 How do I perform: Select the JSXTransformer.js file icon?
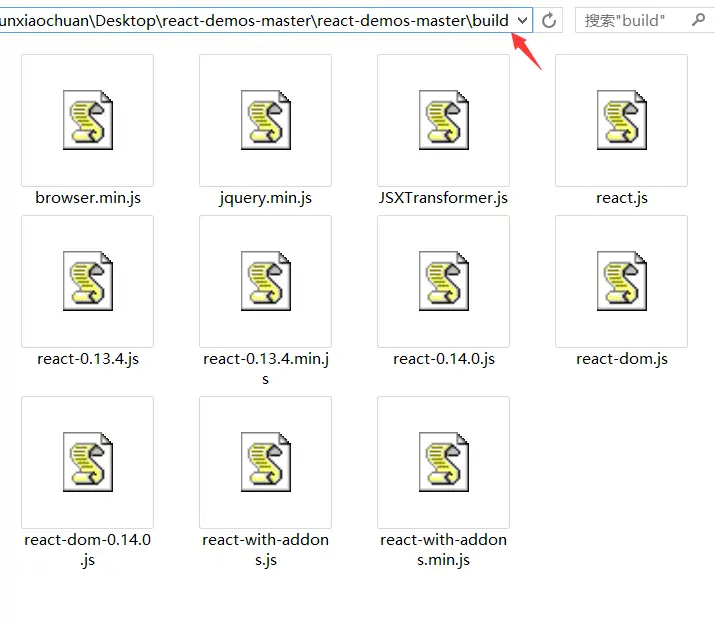(x=443, y=120)
